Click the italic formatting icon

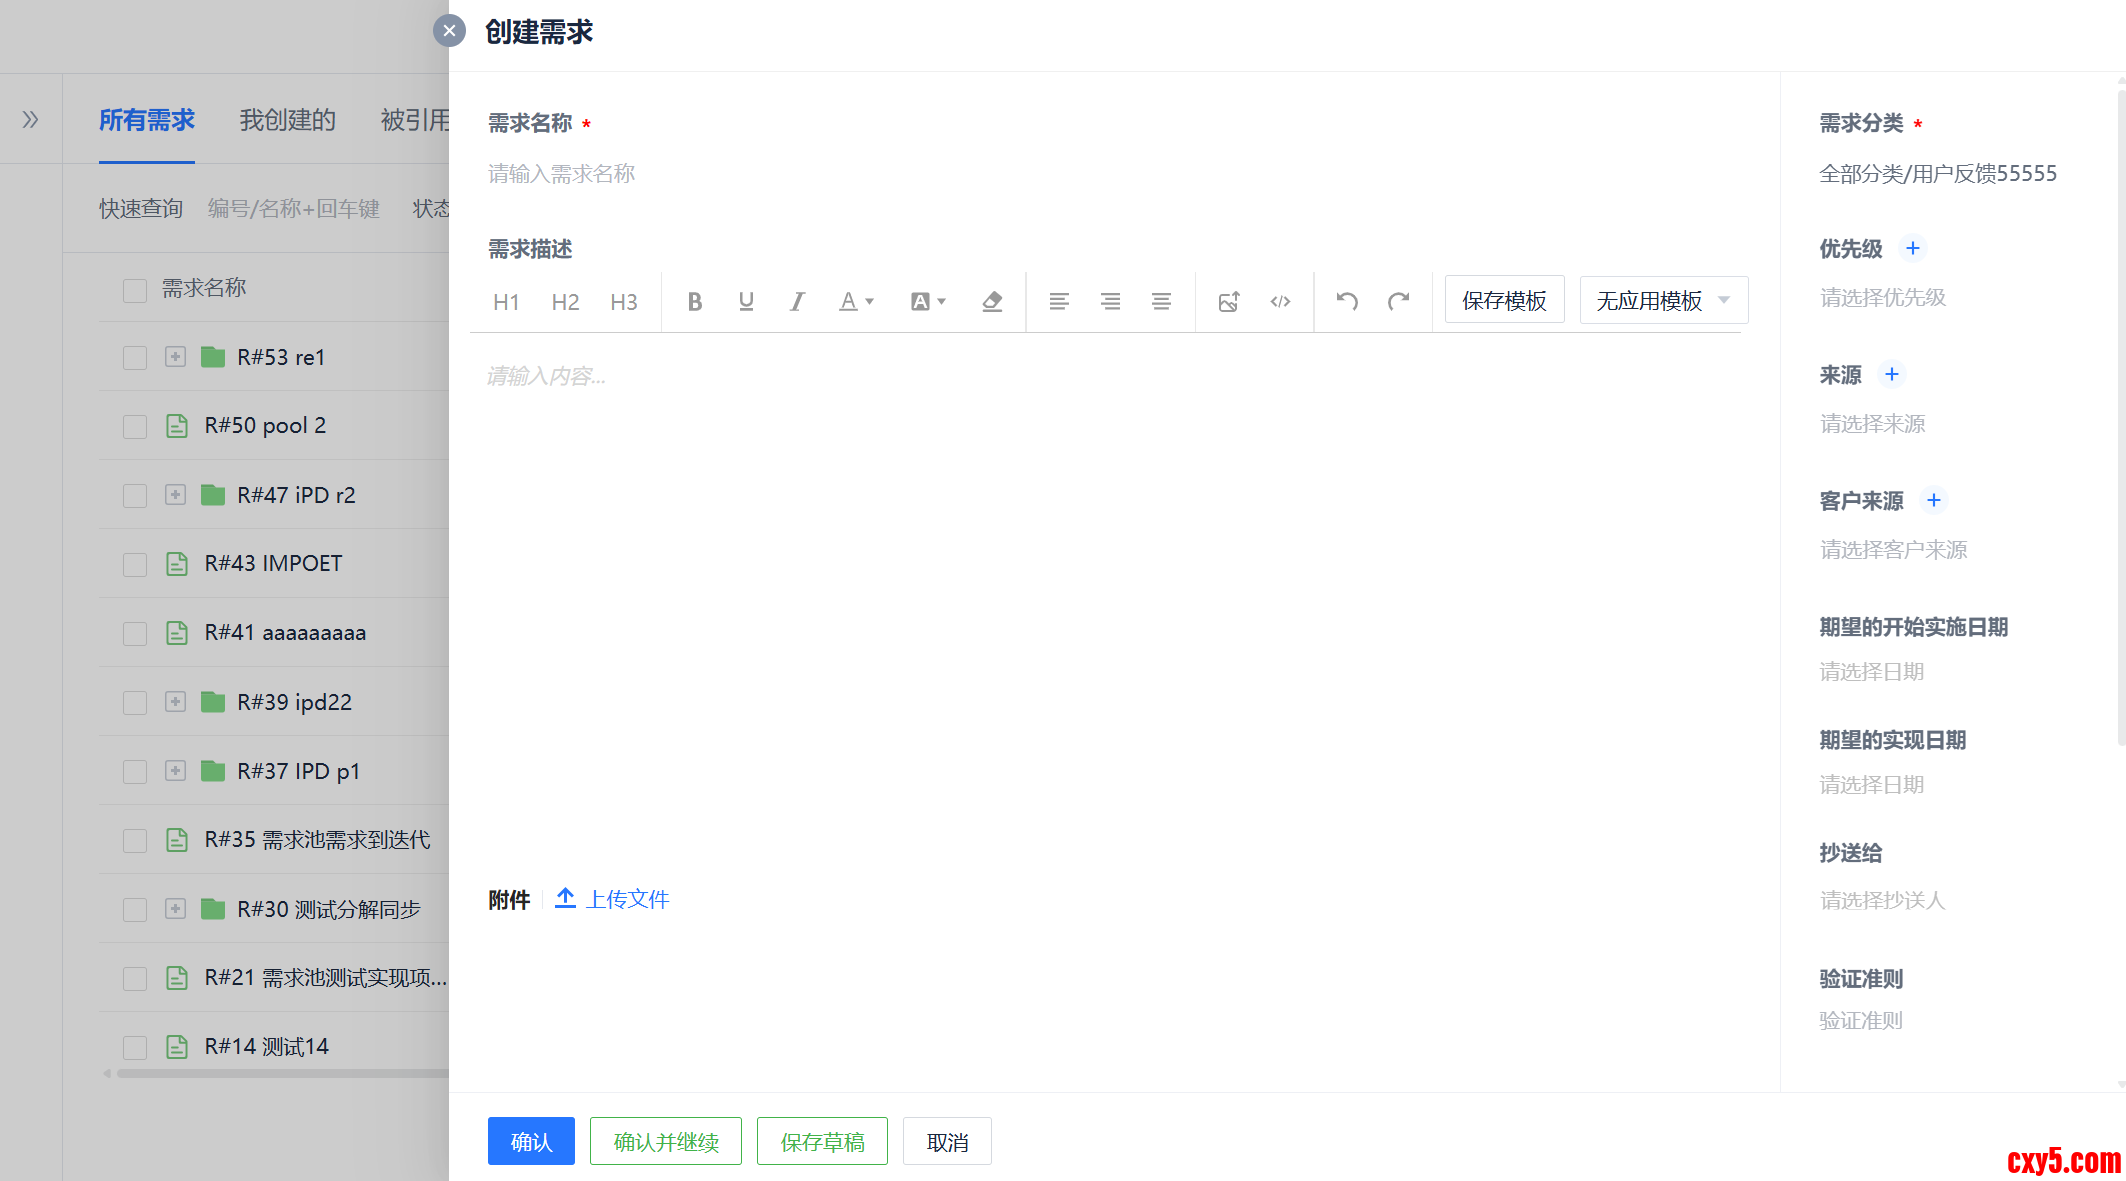pos(797,301)
